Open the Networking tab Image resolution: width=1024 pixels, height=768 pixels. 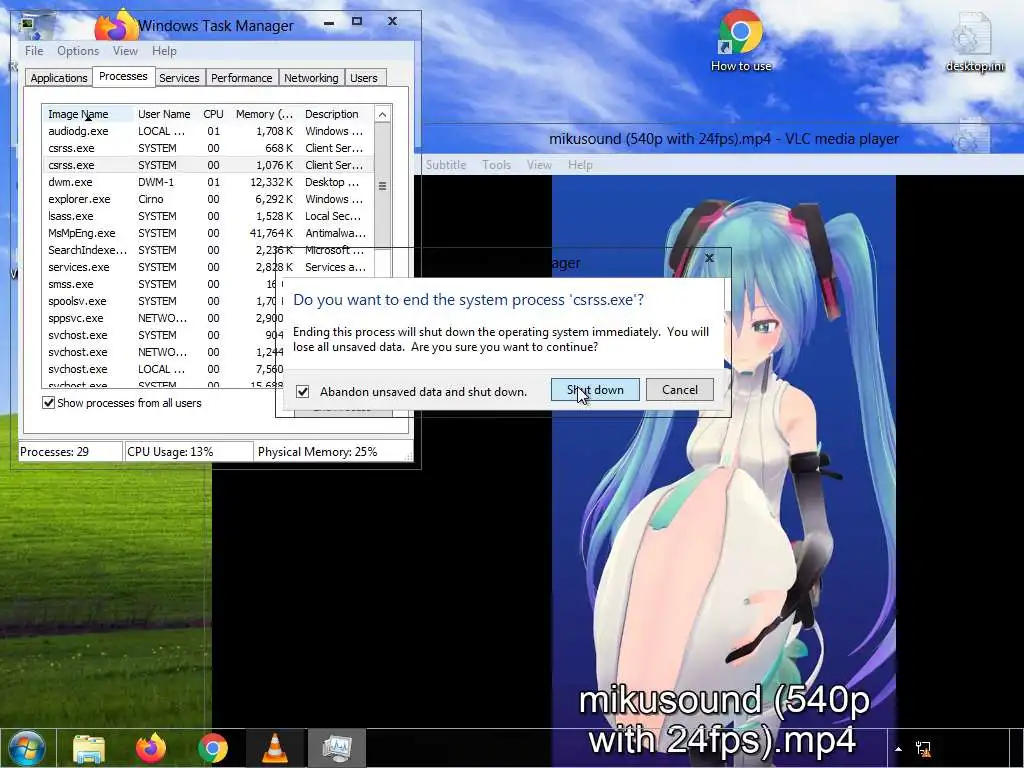click(311, 78)
